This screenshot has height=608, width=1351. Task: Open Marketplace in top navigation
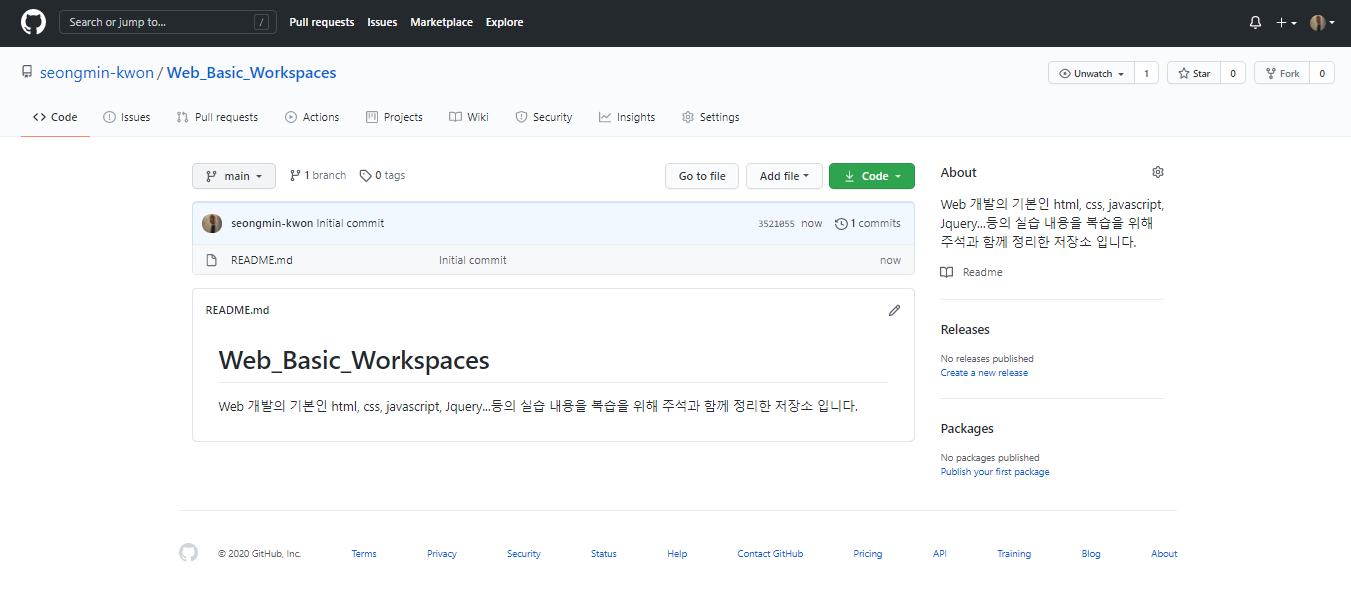click(x=441, y=22)
